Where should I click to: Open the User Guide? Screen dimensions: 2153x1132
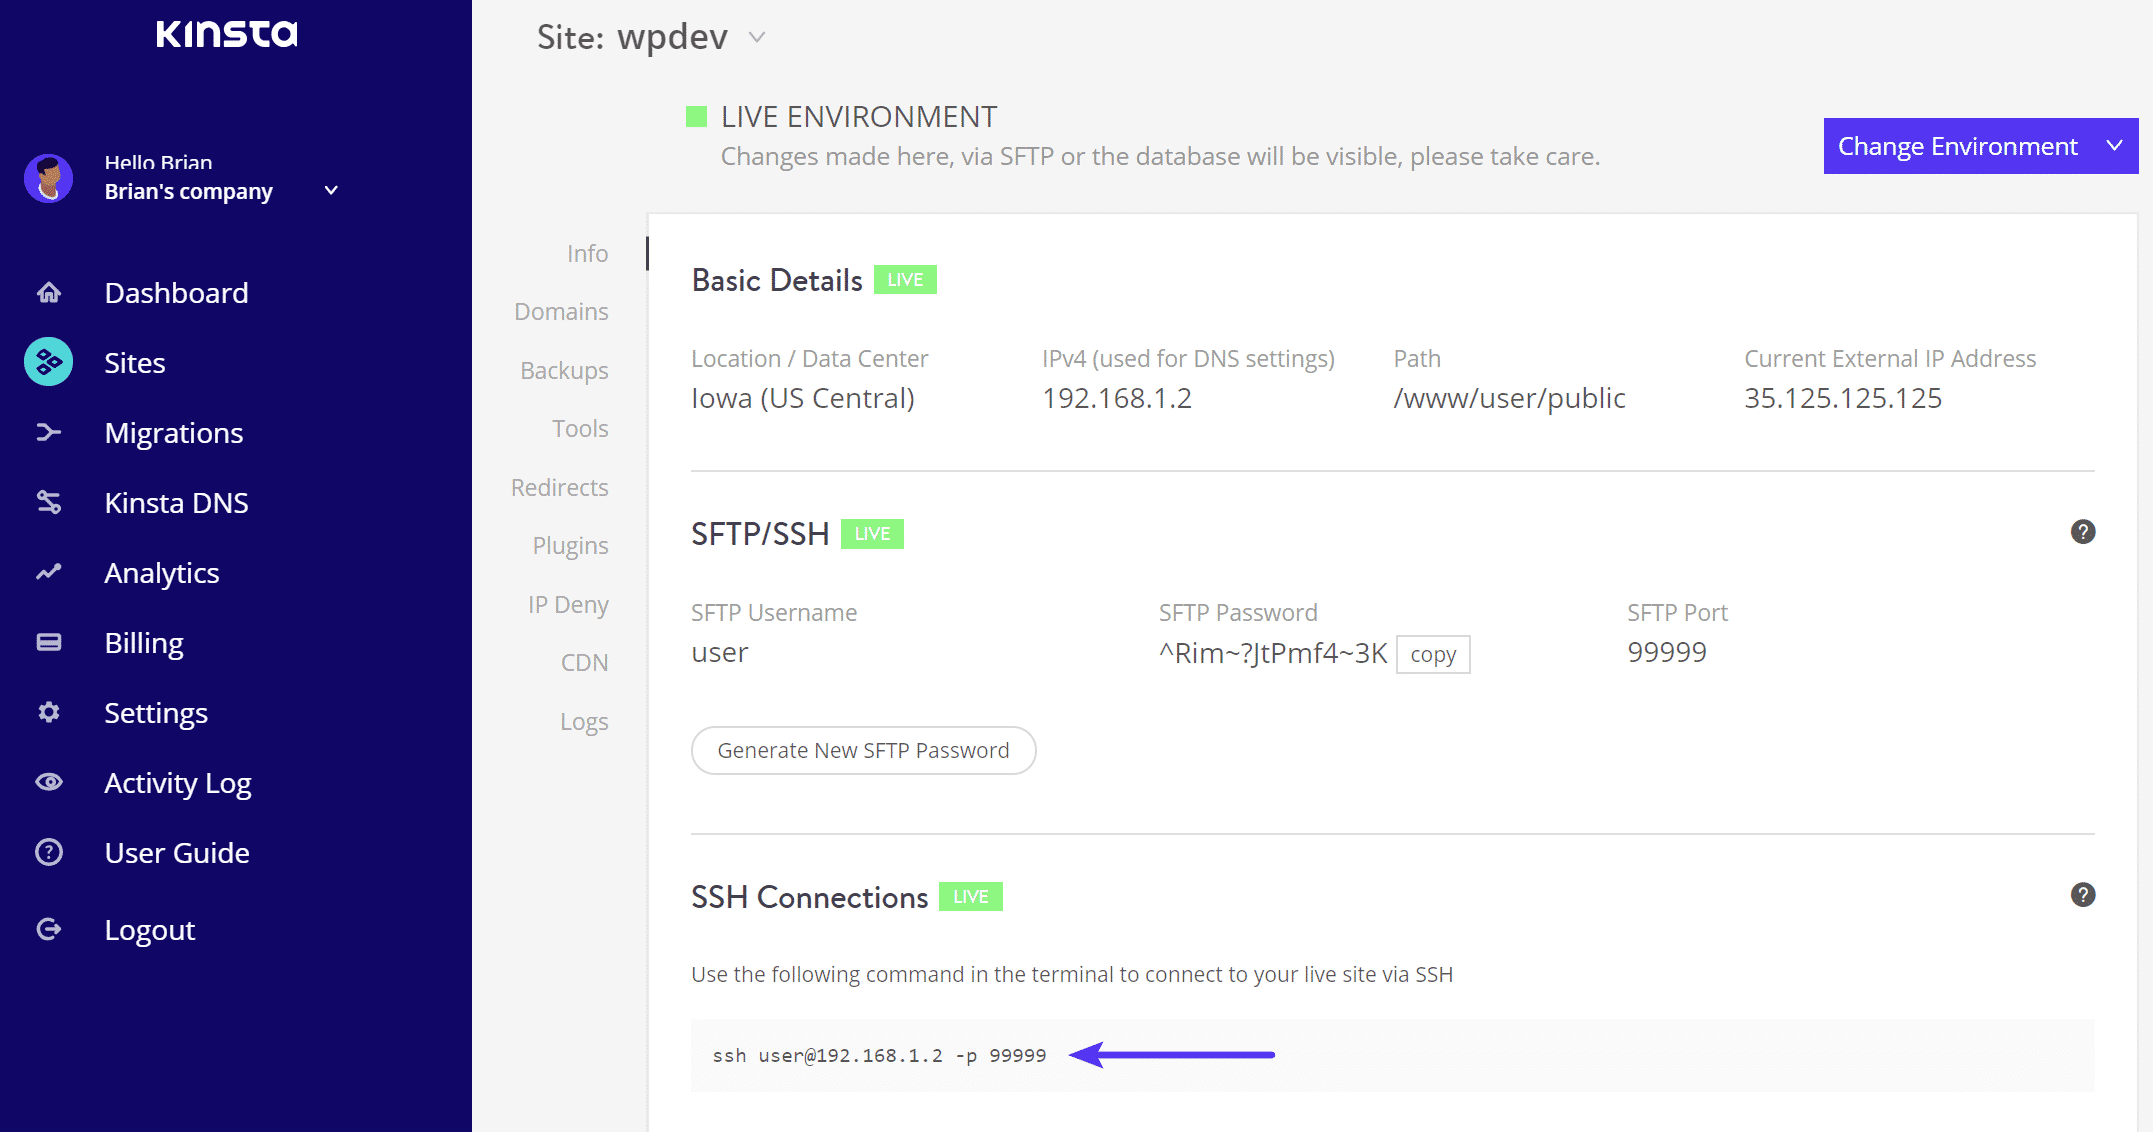(177, 853)
